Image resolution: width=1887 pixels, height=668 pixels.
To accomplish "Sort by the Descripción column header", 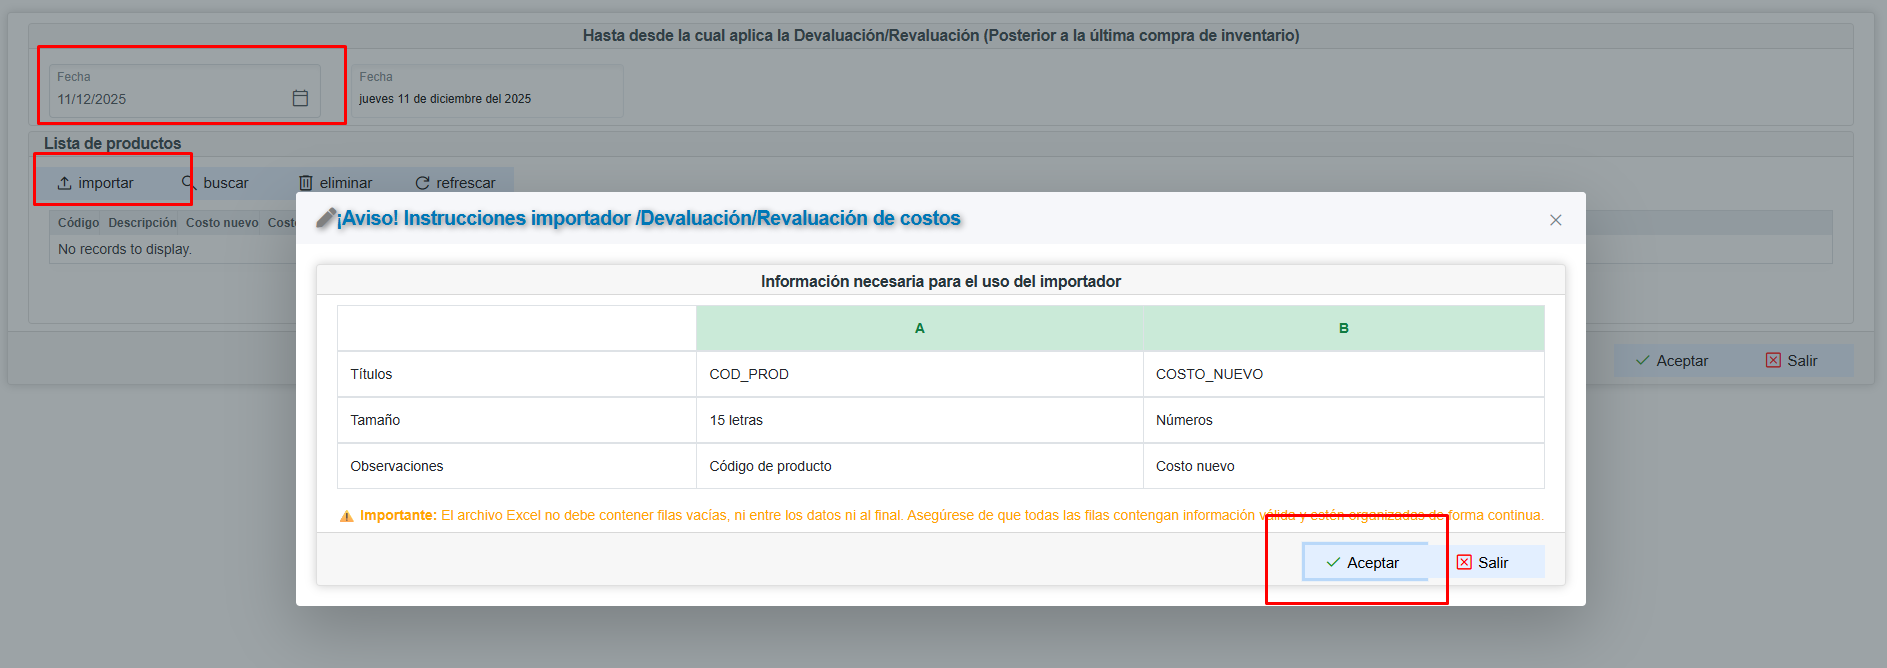I will coord(142,223).
